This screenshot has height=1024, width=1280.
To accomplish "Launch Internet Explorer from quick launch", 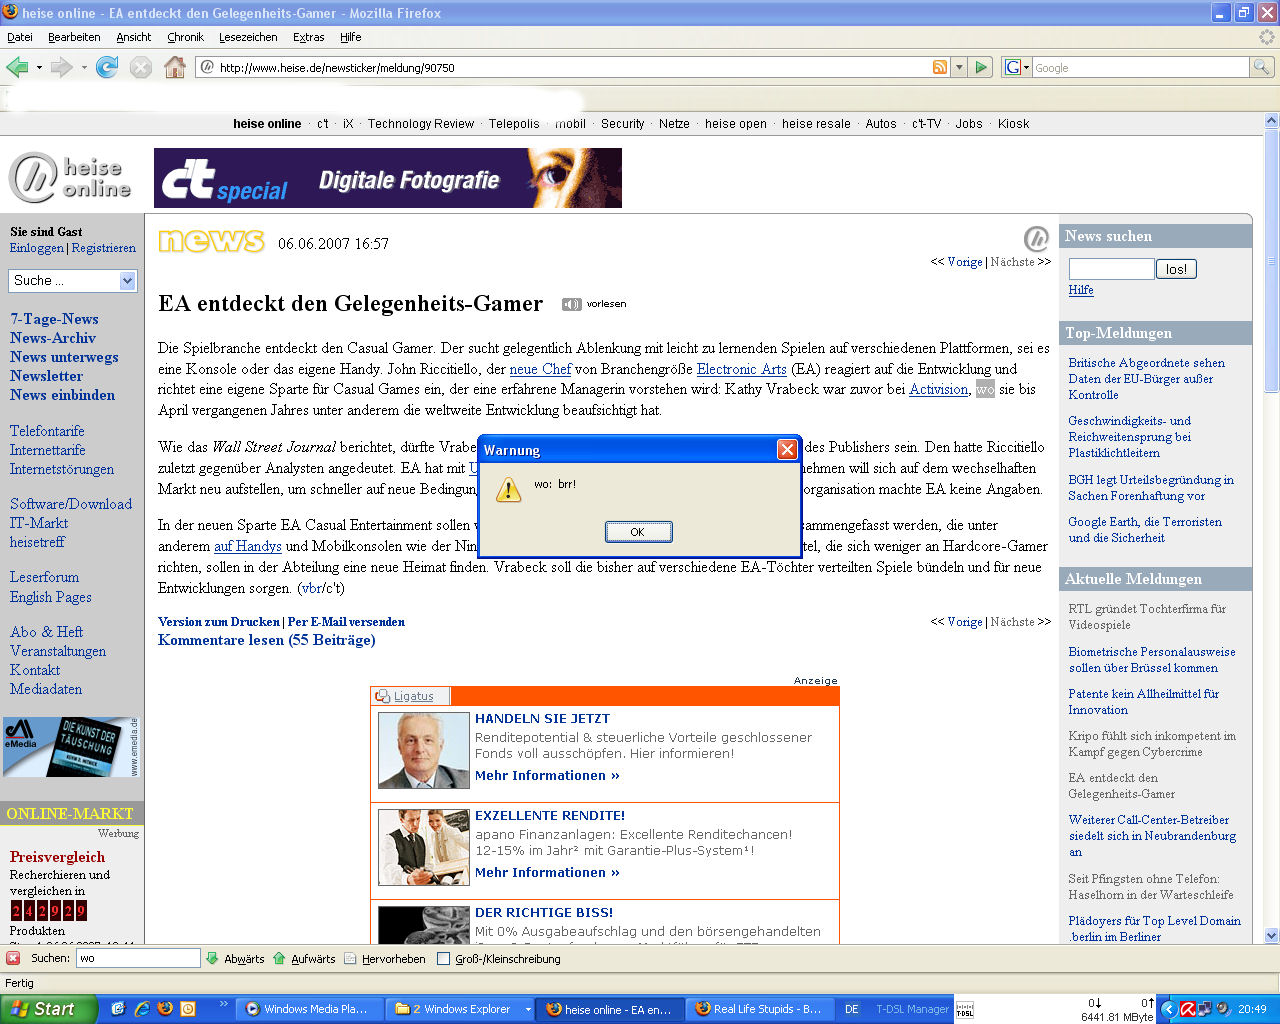I will tap(142, 1009).
